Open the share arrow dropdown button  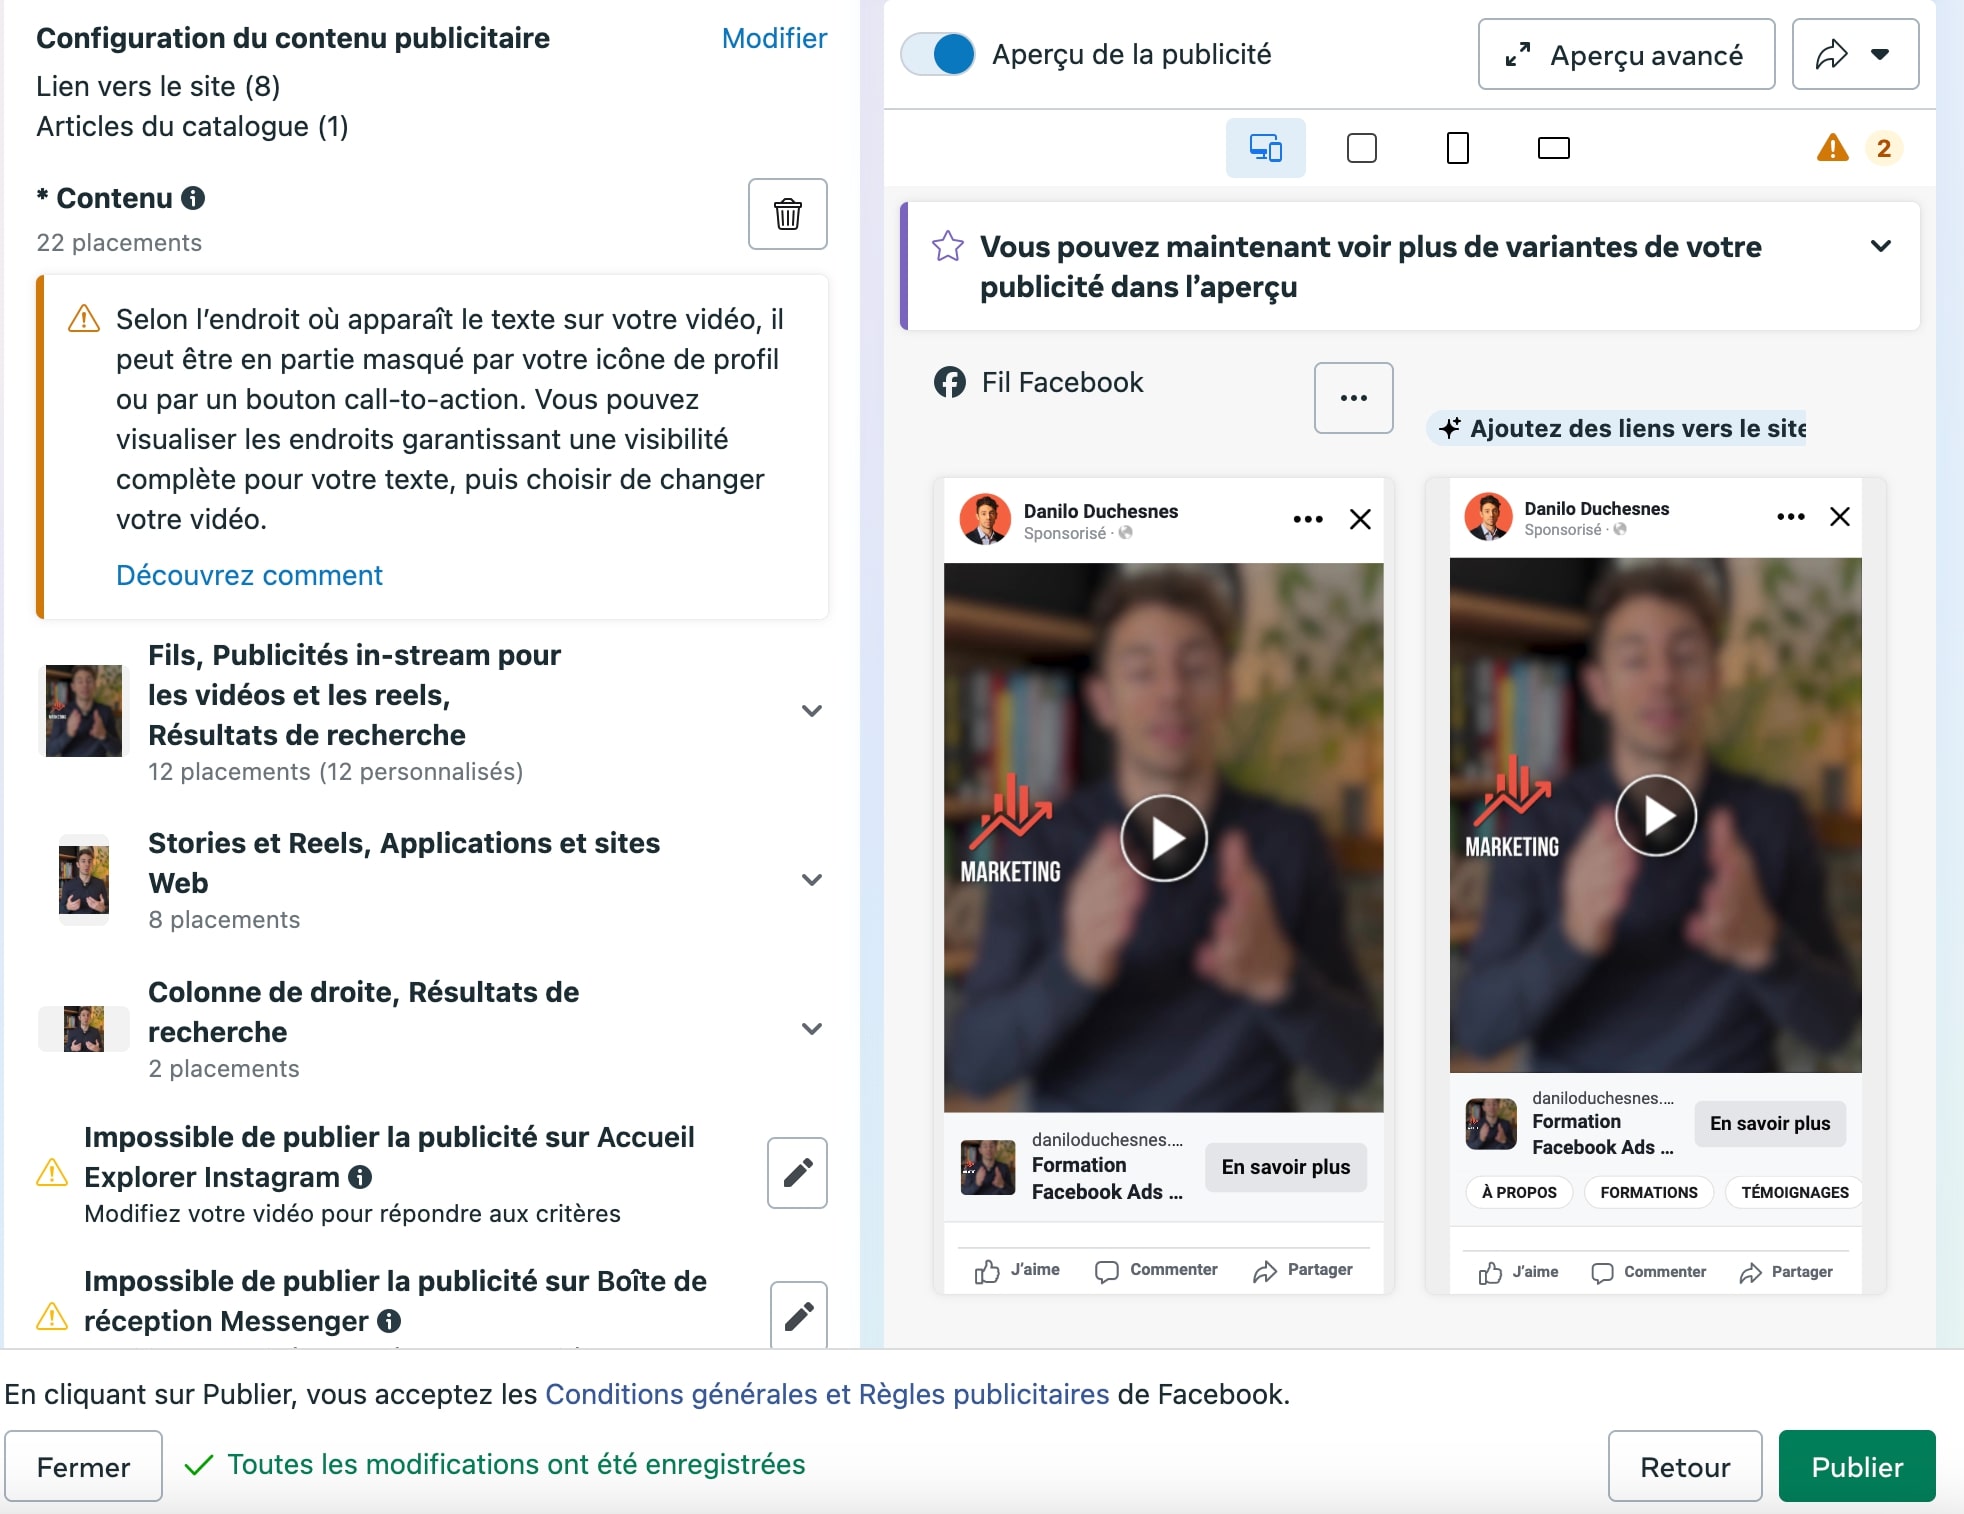(x=1855, y=54)
